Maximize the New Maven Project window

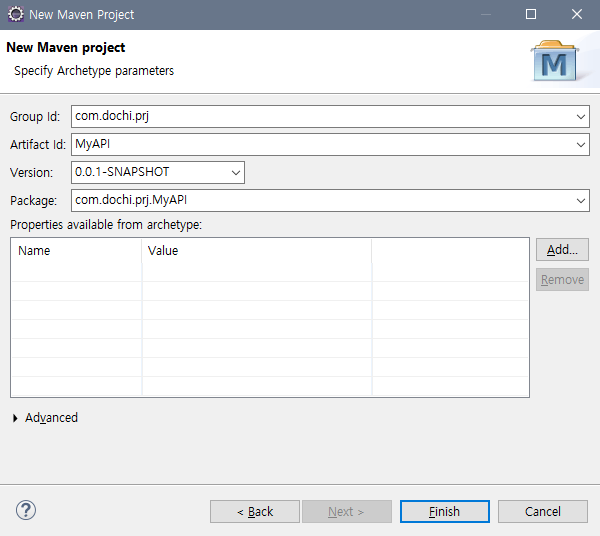point(531,15)
